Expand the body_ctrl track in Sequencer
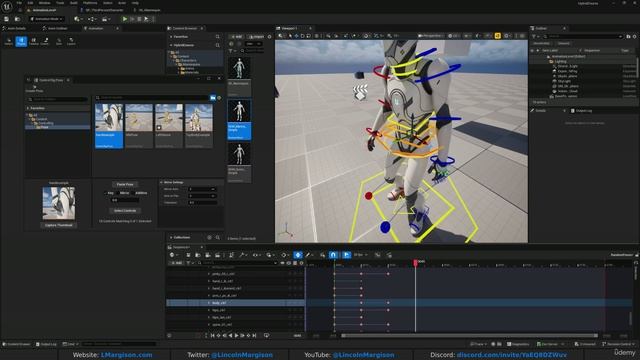The height and width of the screenshot is (360, 640). click(209, 303)
